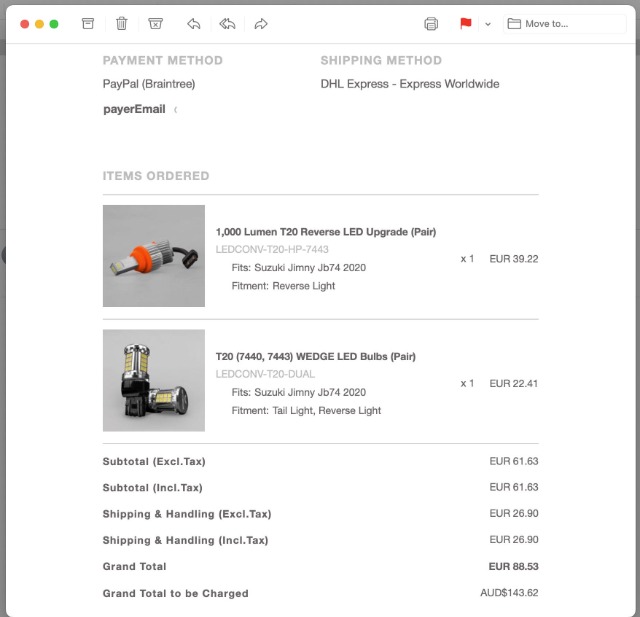The width and height of the screenshot is (640, 617).
Task: Click the Reverse LED Upgrade product image
Action: 154,256
